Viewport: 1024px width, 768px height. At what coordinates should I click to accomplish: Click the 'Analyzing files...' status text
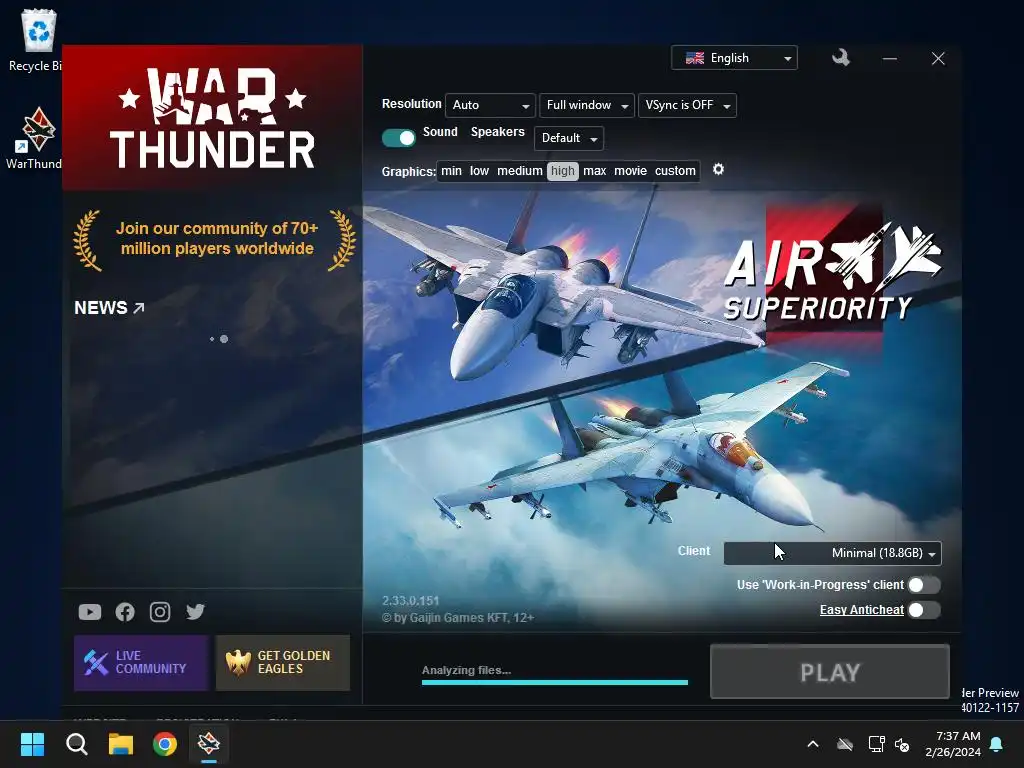click(x=466, y=670)
